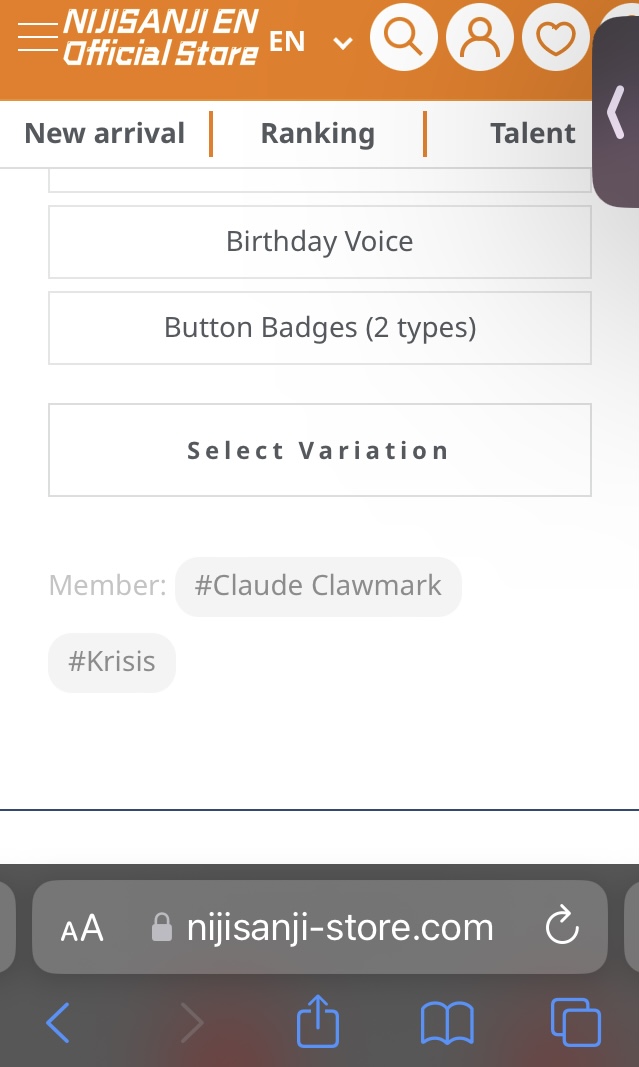Viewport: 639px width, 1067px height.
Task: Open the hamburger menu icon
Action: [37, 38]
